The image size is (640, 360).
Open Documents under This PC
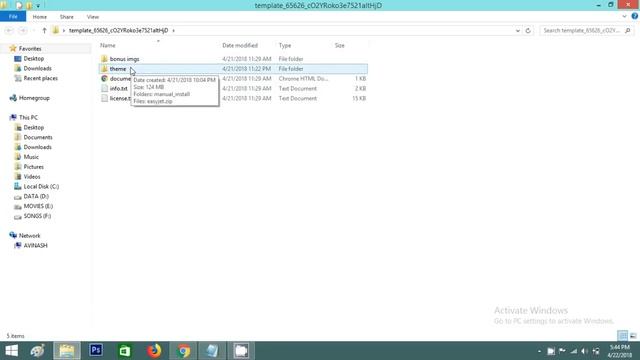pyautogui.click(x=38, y=137)
